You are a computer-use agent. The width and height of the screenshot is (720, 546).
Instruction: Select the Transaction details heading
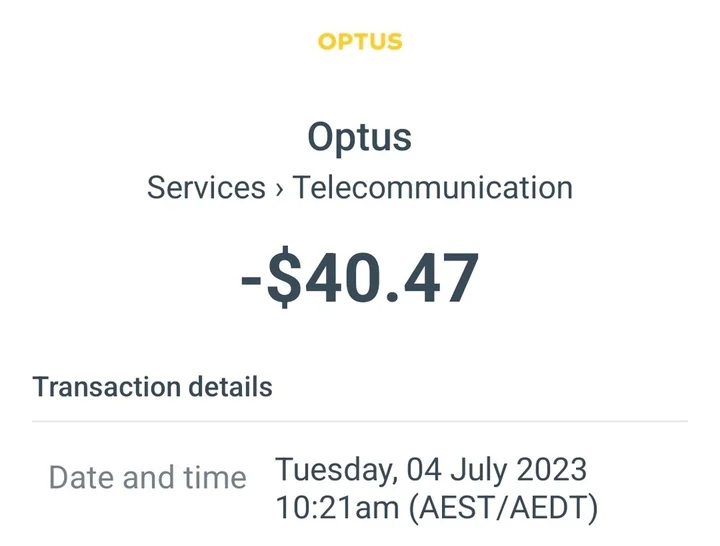pos(152,387)
